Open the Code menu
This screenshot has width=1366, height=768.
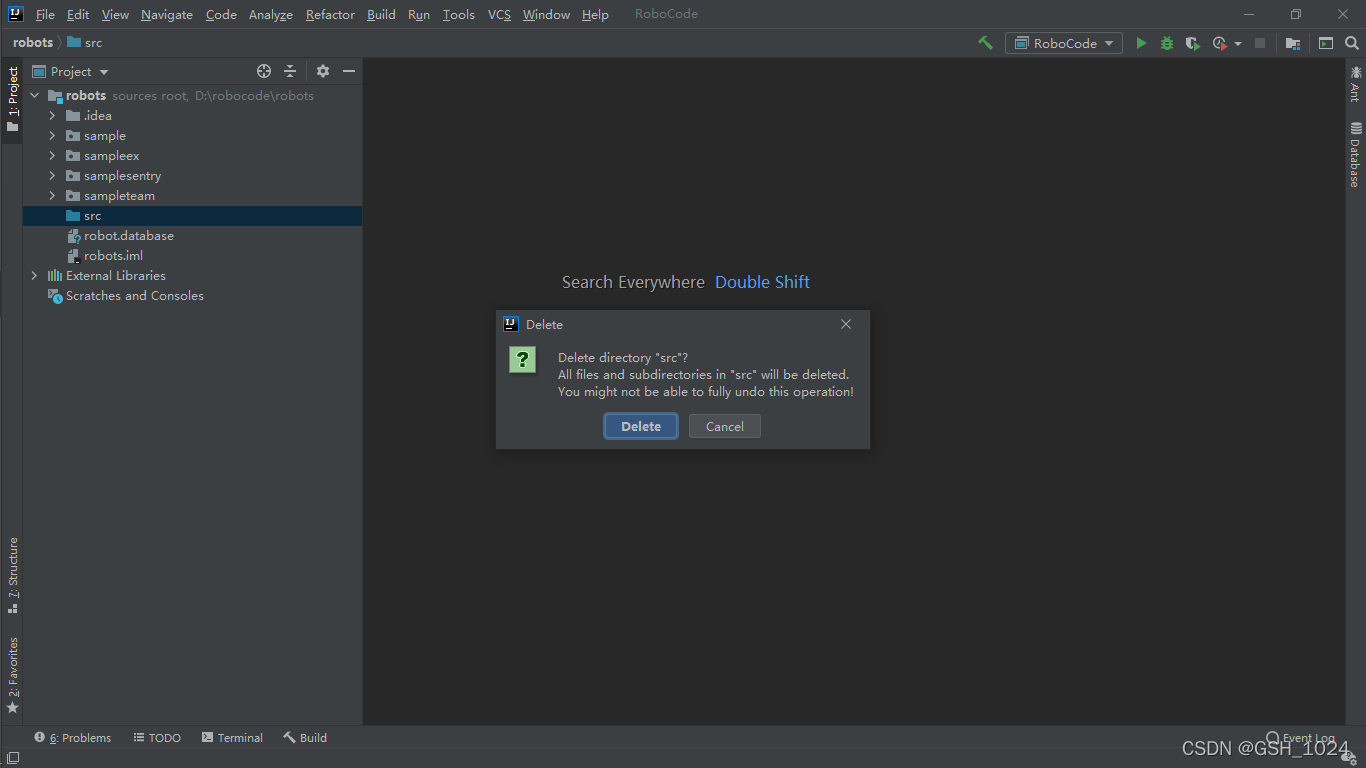click(x=221, y=14)
